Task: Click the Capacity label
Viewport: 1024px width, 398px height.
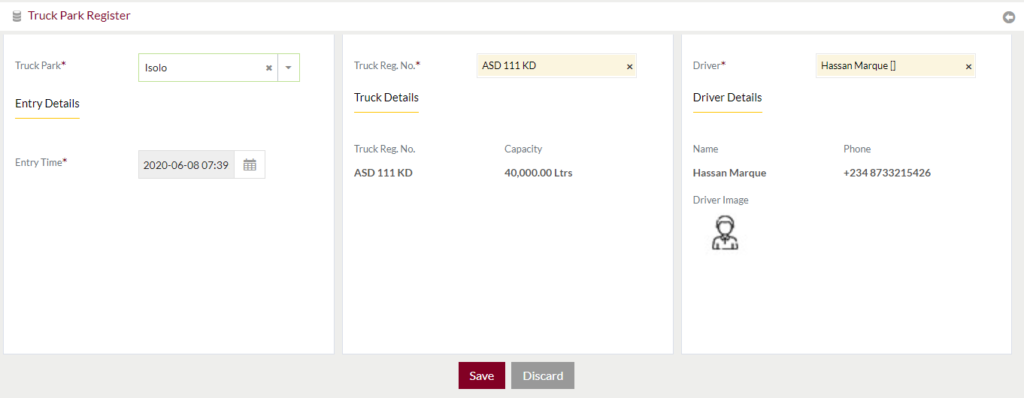Action: tap(523, 149)
